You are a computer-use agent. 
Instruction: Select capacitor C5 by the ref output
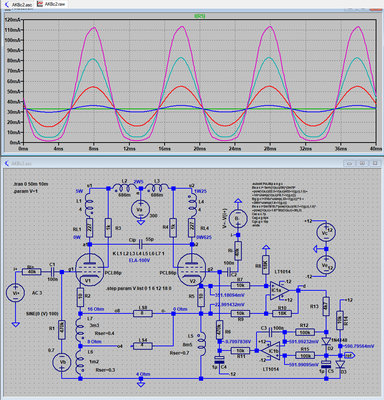[x=326, y=364]
